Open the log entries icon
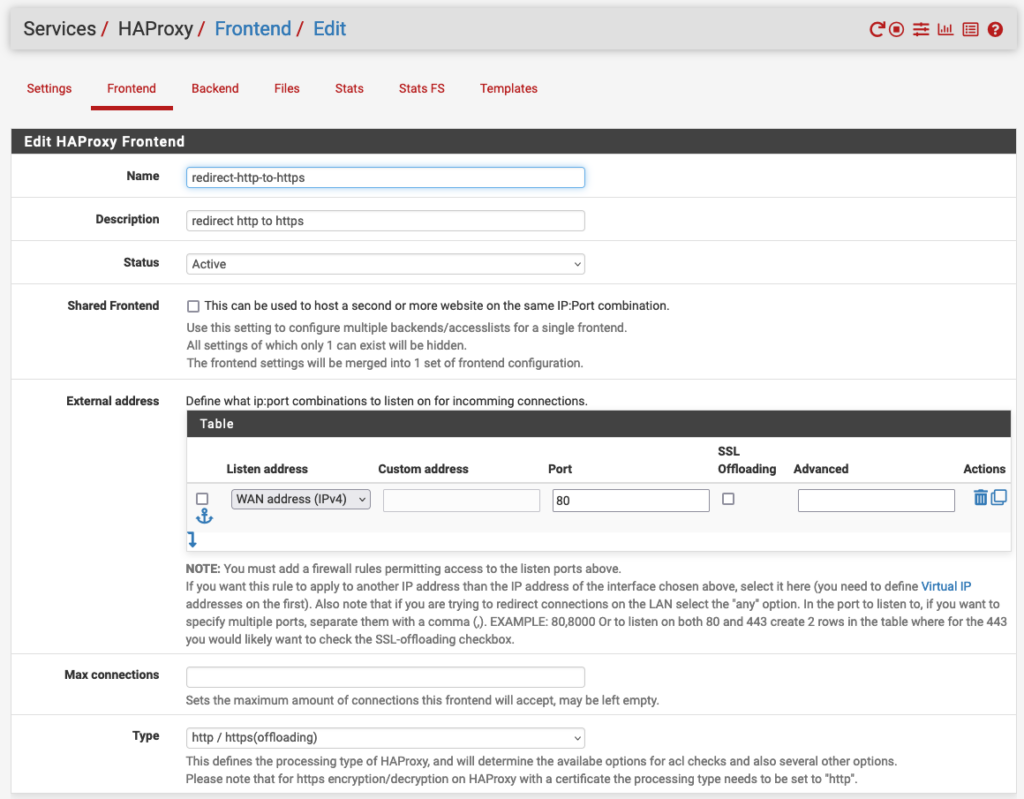 click(x=970, y=29)
